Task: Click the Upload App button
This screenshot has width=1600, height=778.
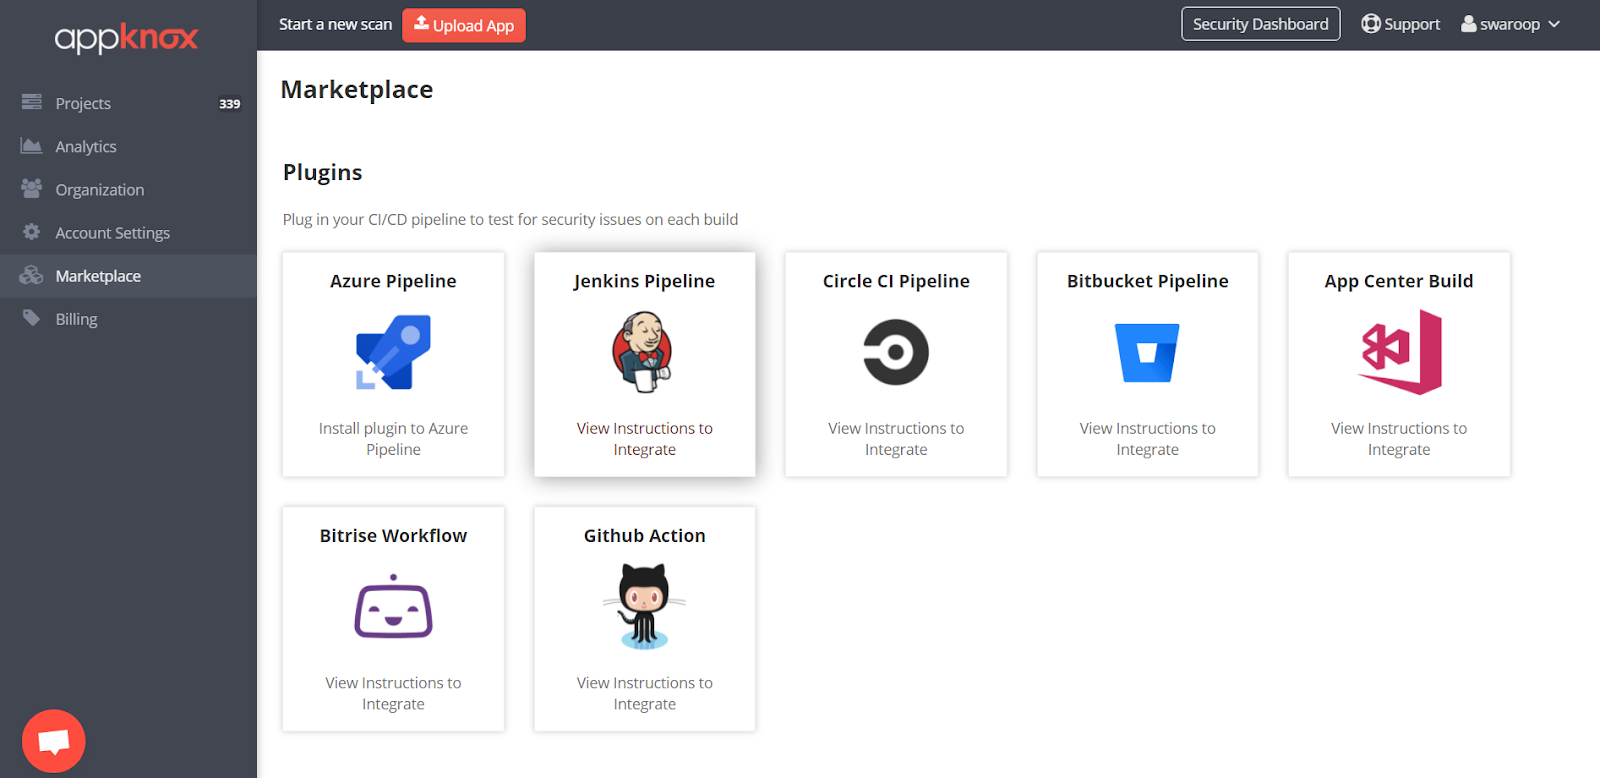Action: (x=464, y=25)
